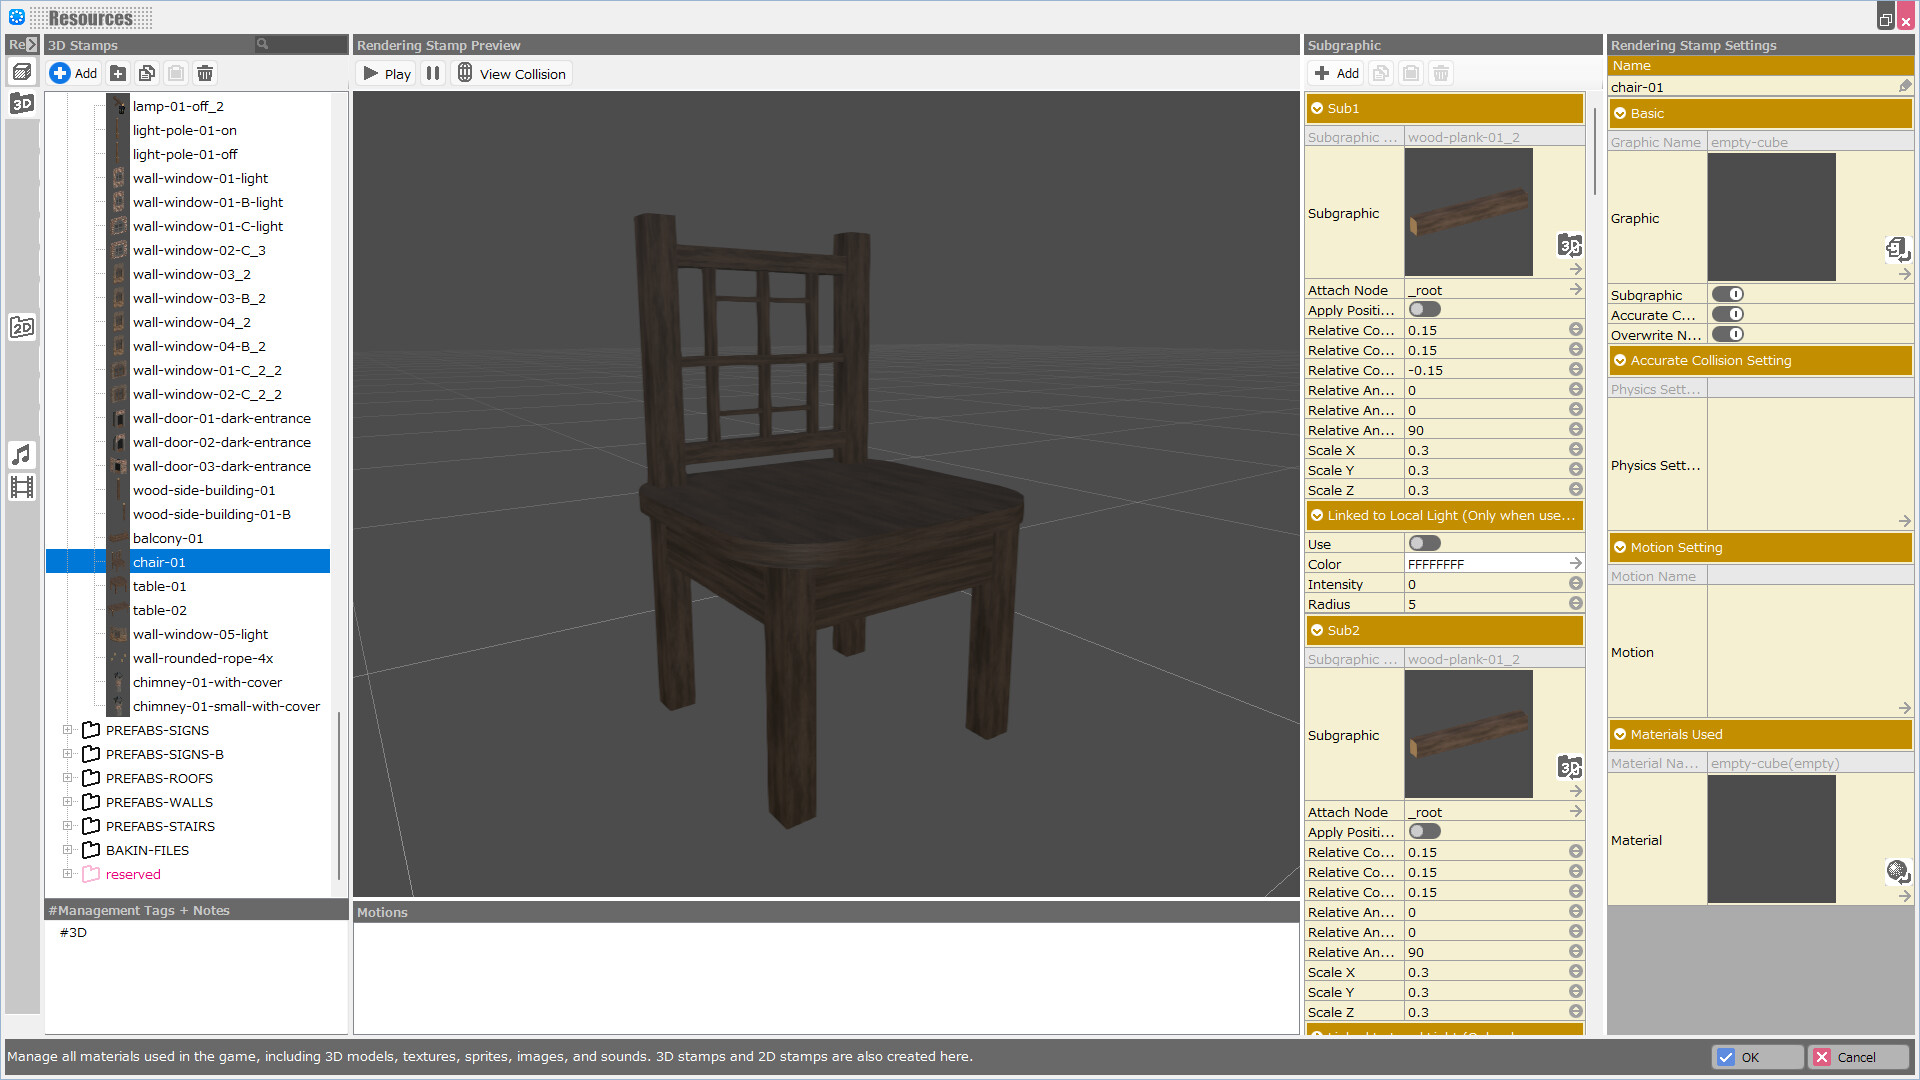Viewport: 1920px width, 1080px height.
Task: Open the 2D stamps sidebar panel
Action: (22, 326)
